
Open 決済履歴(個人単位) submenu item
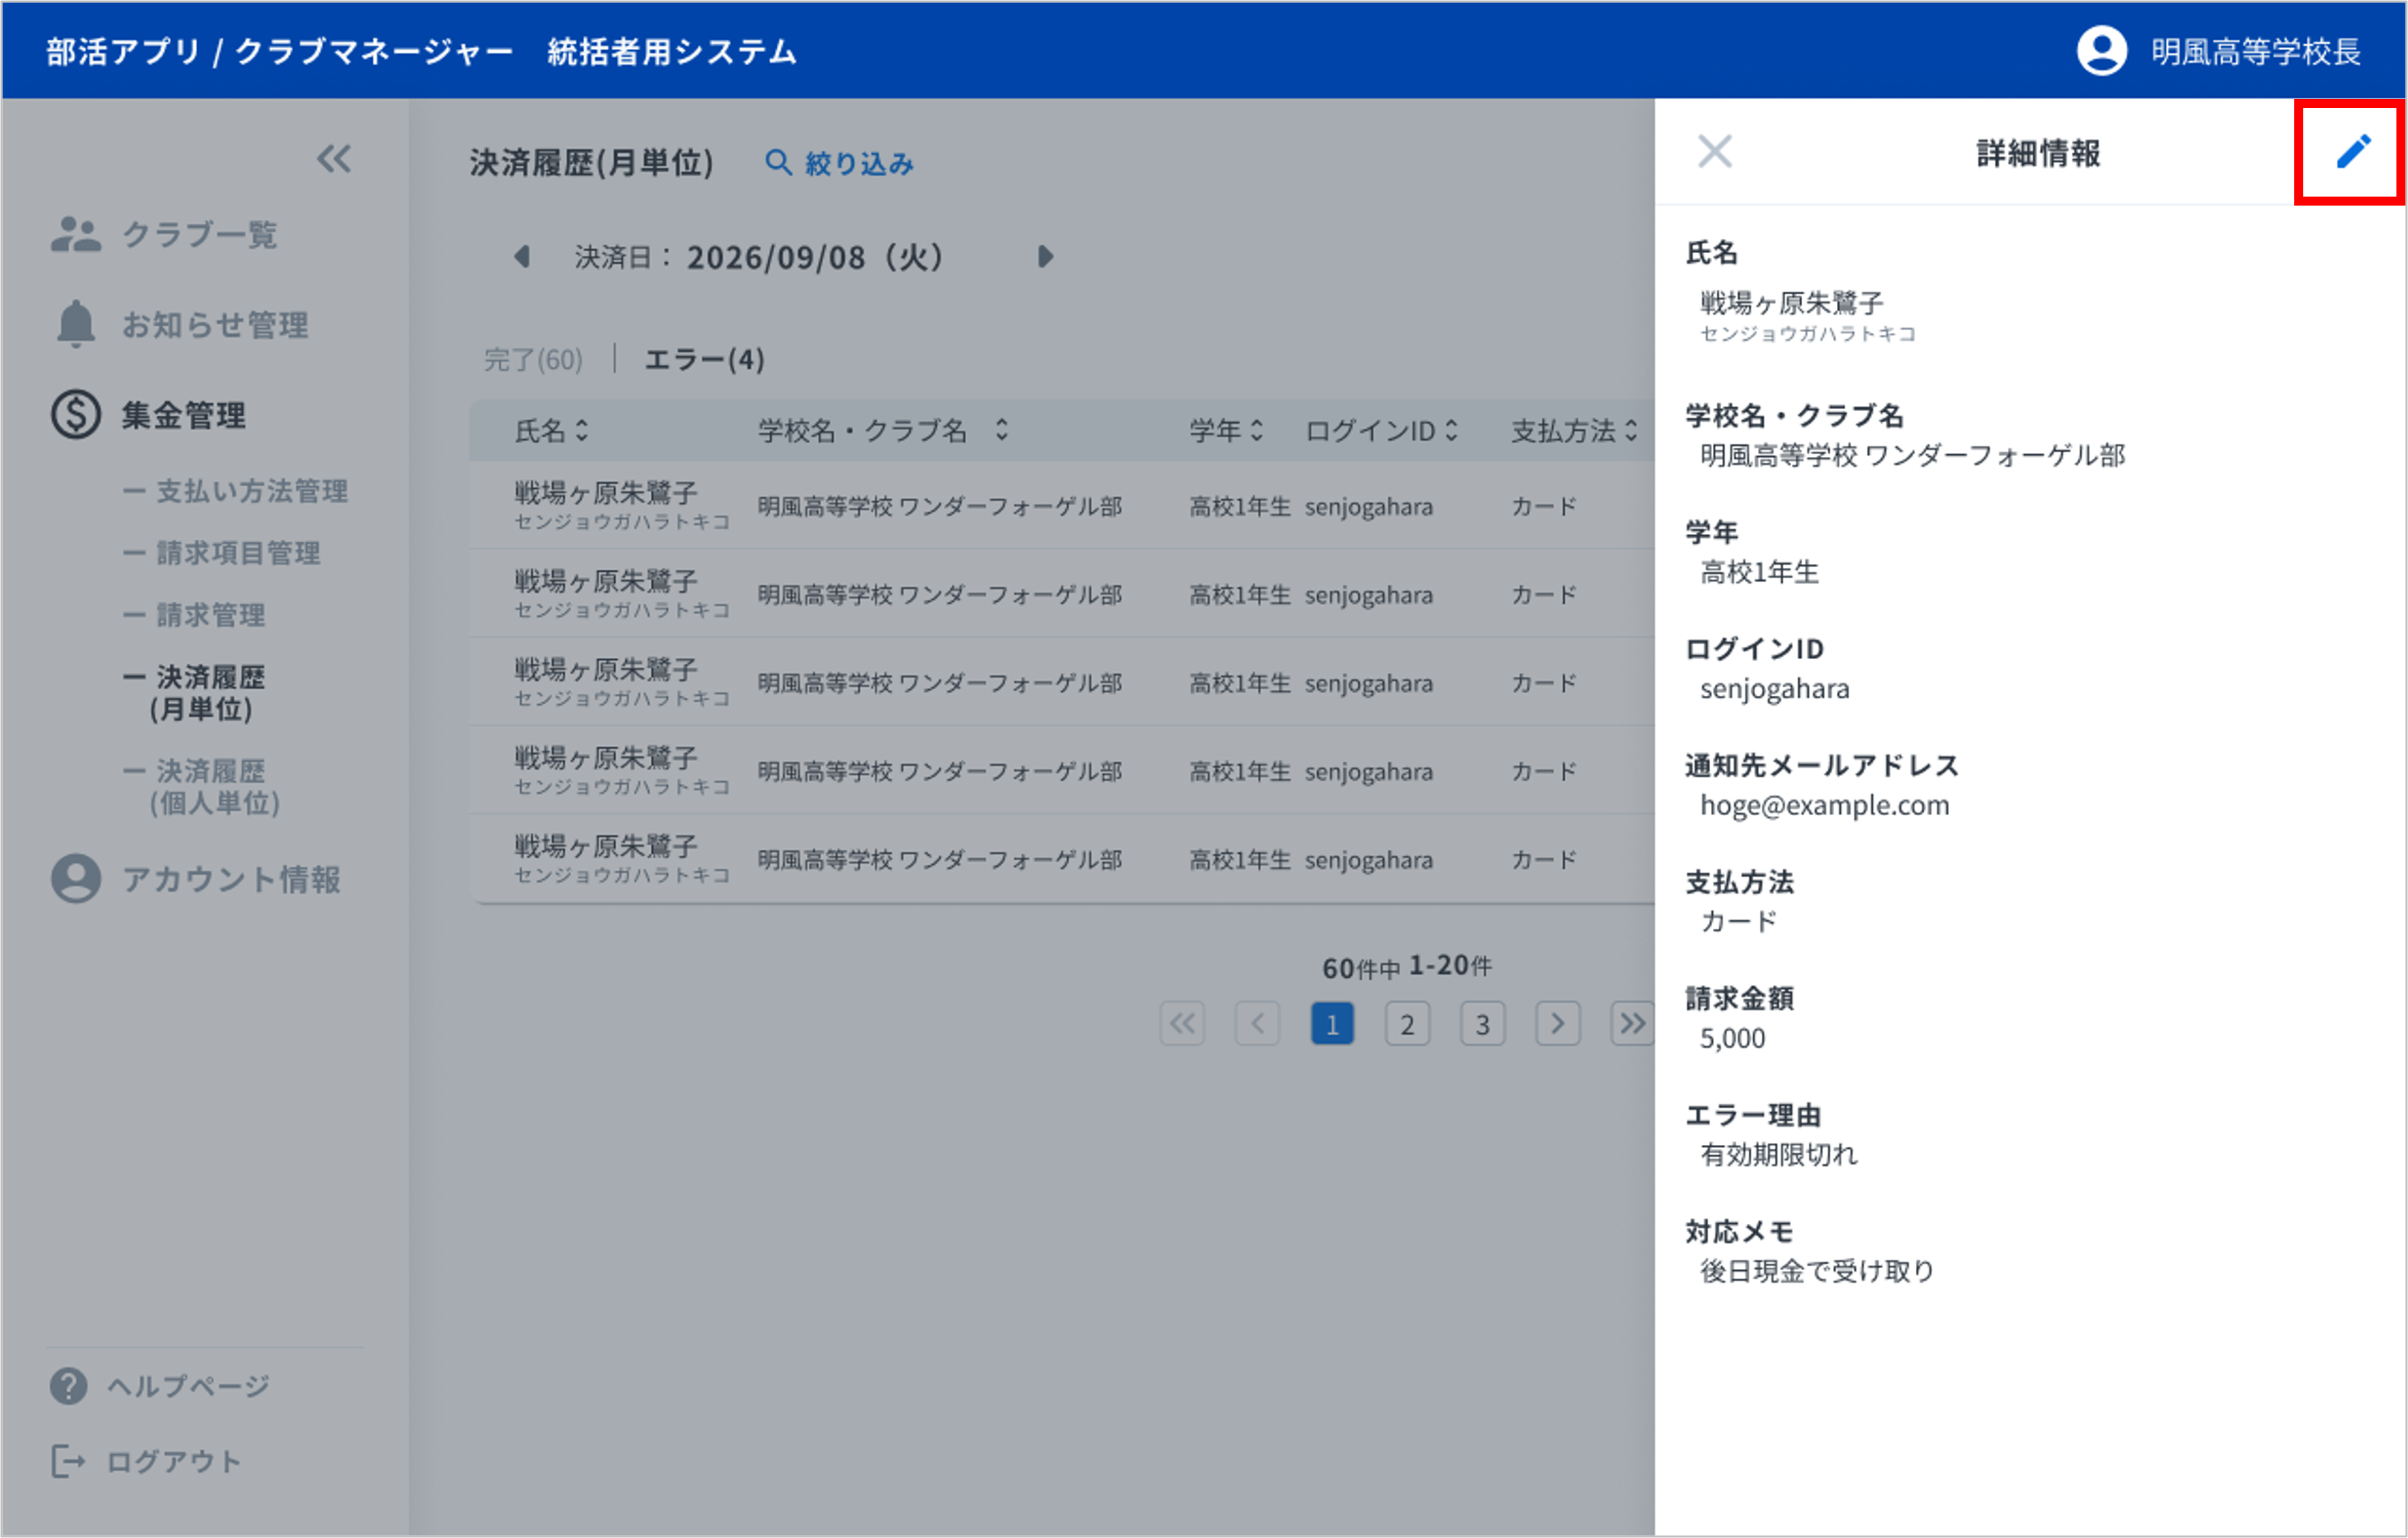tap(202, 786)
